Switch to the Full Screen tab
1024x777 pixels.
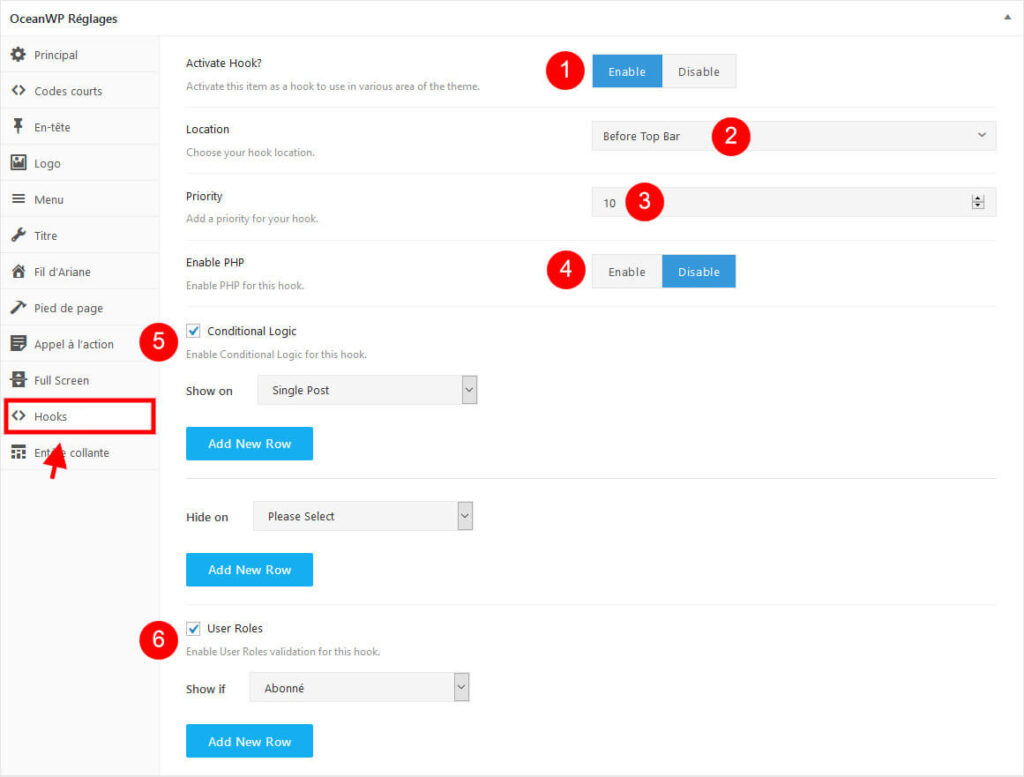click(x=80, y=379)
